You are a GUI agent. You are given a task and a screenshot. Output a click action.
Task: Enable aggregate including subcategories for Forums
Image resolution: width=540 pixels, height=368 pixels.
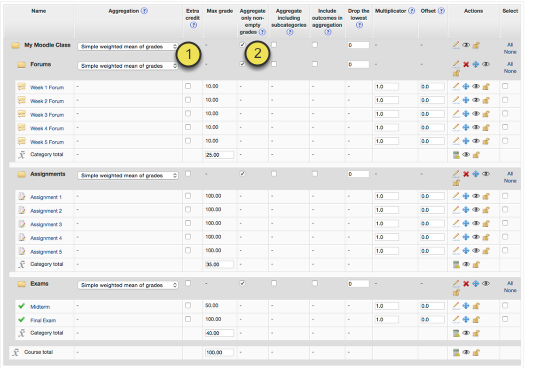(274, 64)
